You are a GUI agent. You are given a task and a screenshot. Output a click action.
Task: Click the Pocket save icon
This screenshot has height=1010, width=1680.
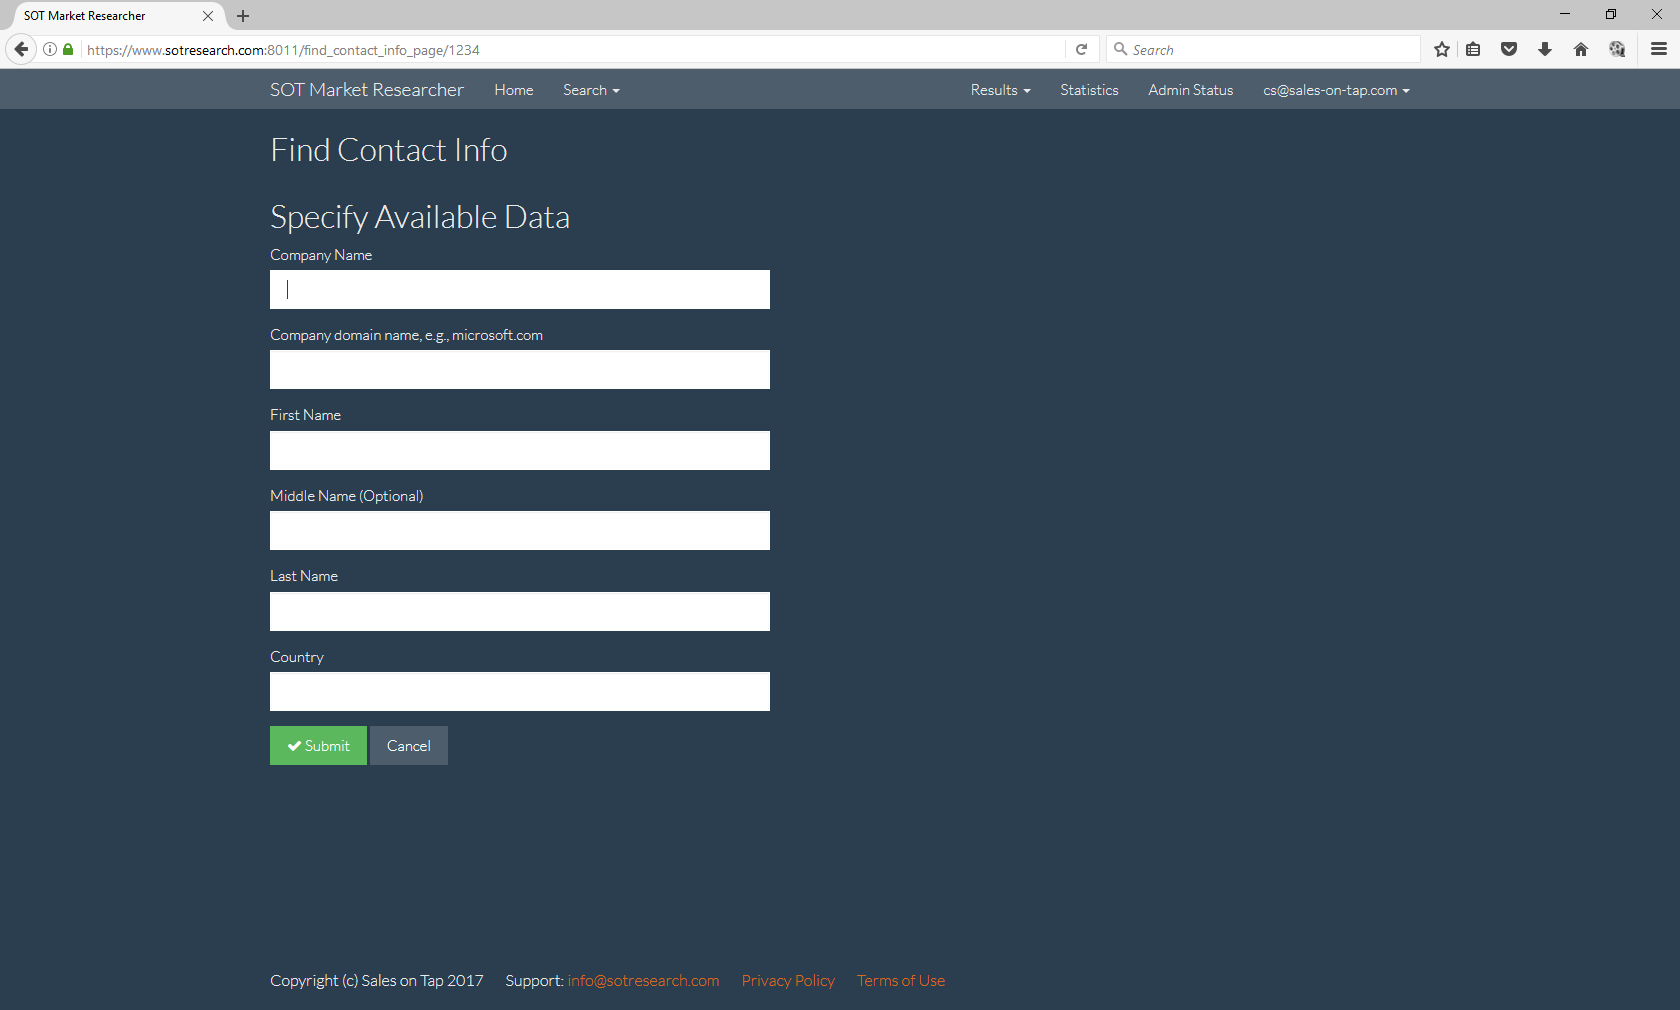tap(1509, 49)
